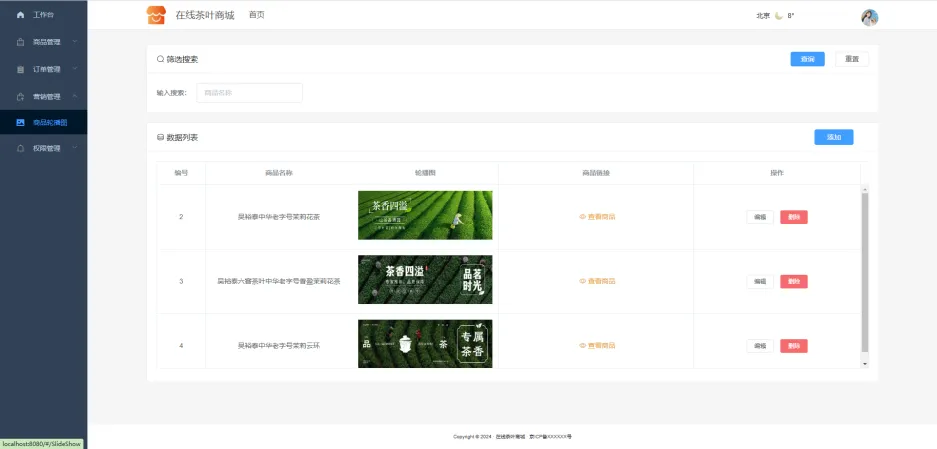
Task: Click the home icon beside 工作台
Action: coord(20,15)
